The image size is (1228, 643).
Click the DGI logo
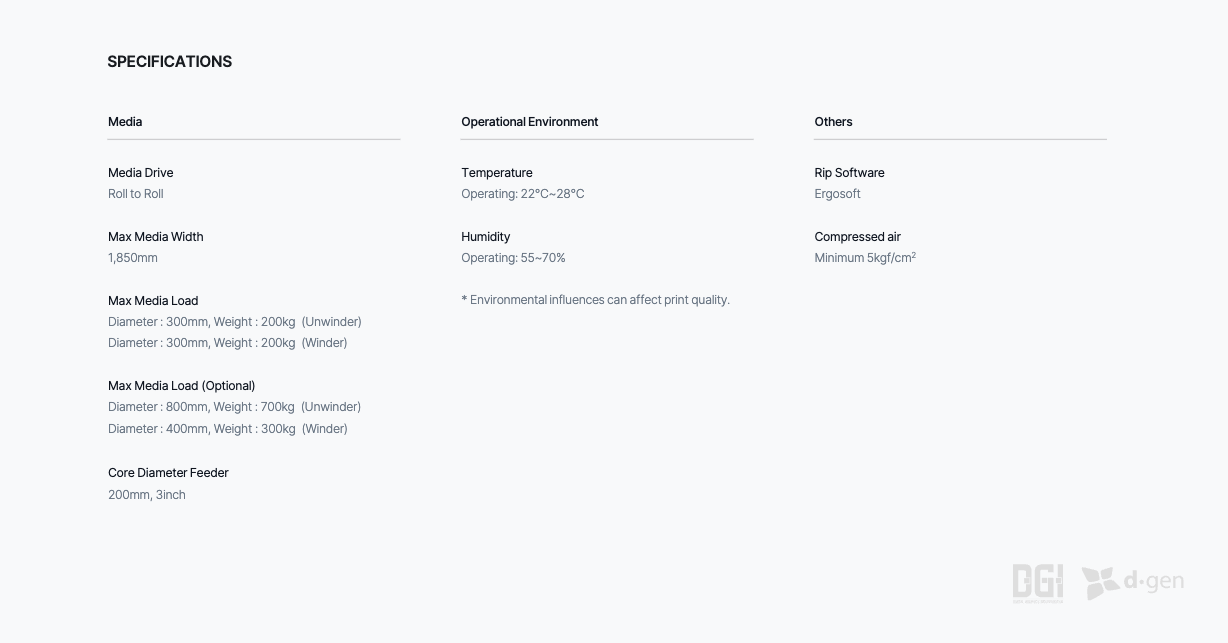coord(1037,583)
